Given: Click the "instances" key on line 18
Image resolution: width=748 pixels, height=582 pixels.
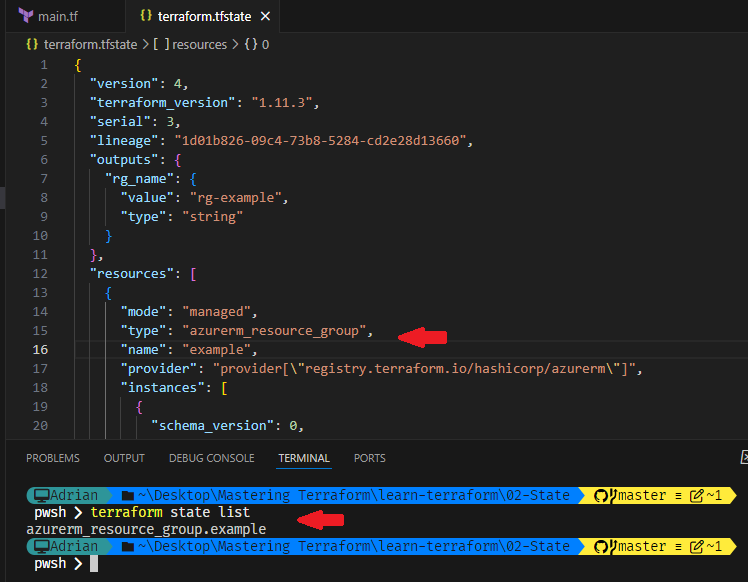Looking at the screenshot, I should pos(163,387).
